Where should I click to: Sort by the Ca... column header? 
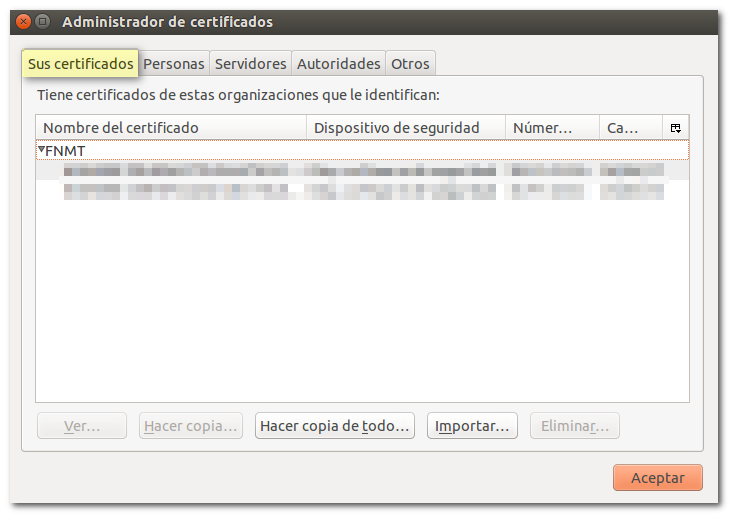[x=631, y=128]
